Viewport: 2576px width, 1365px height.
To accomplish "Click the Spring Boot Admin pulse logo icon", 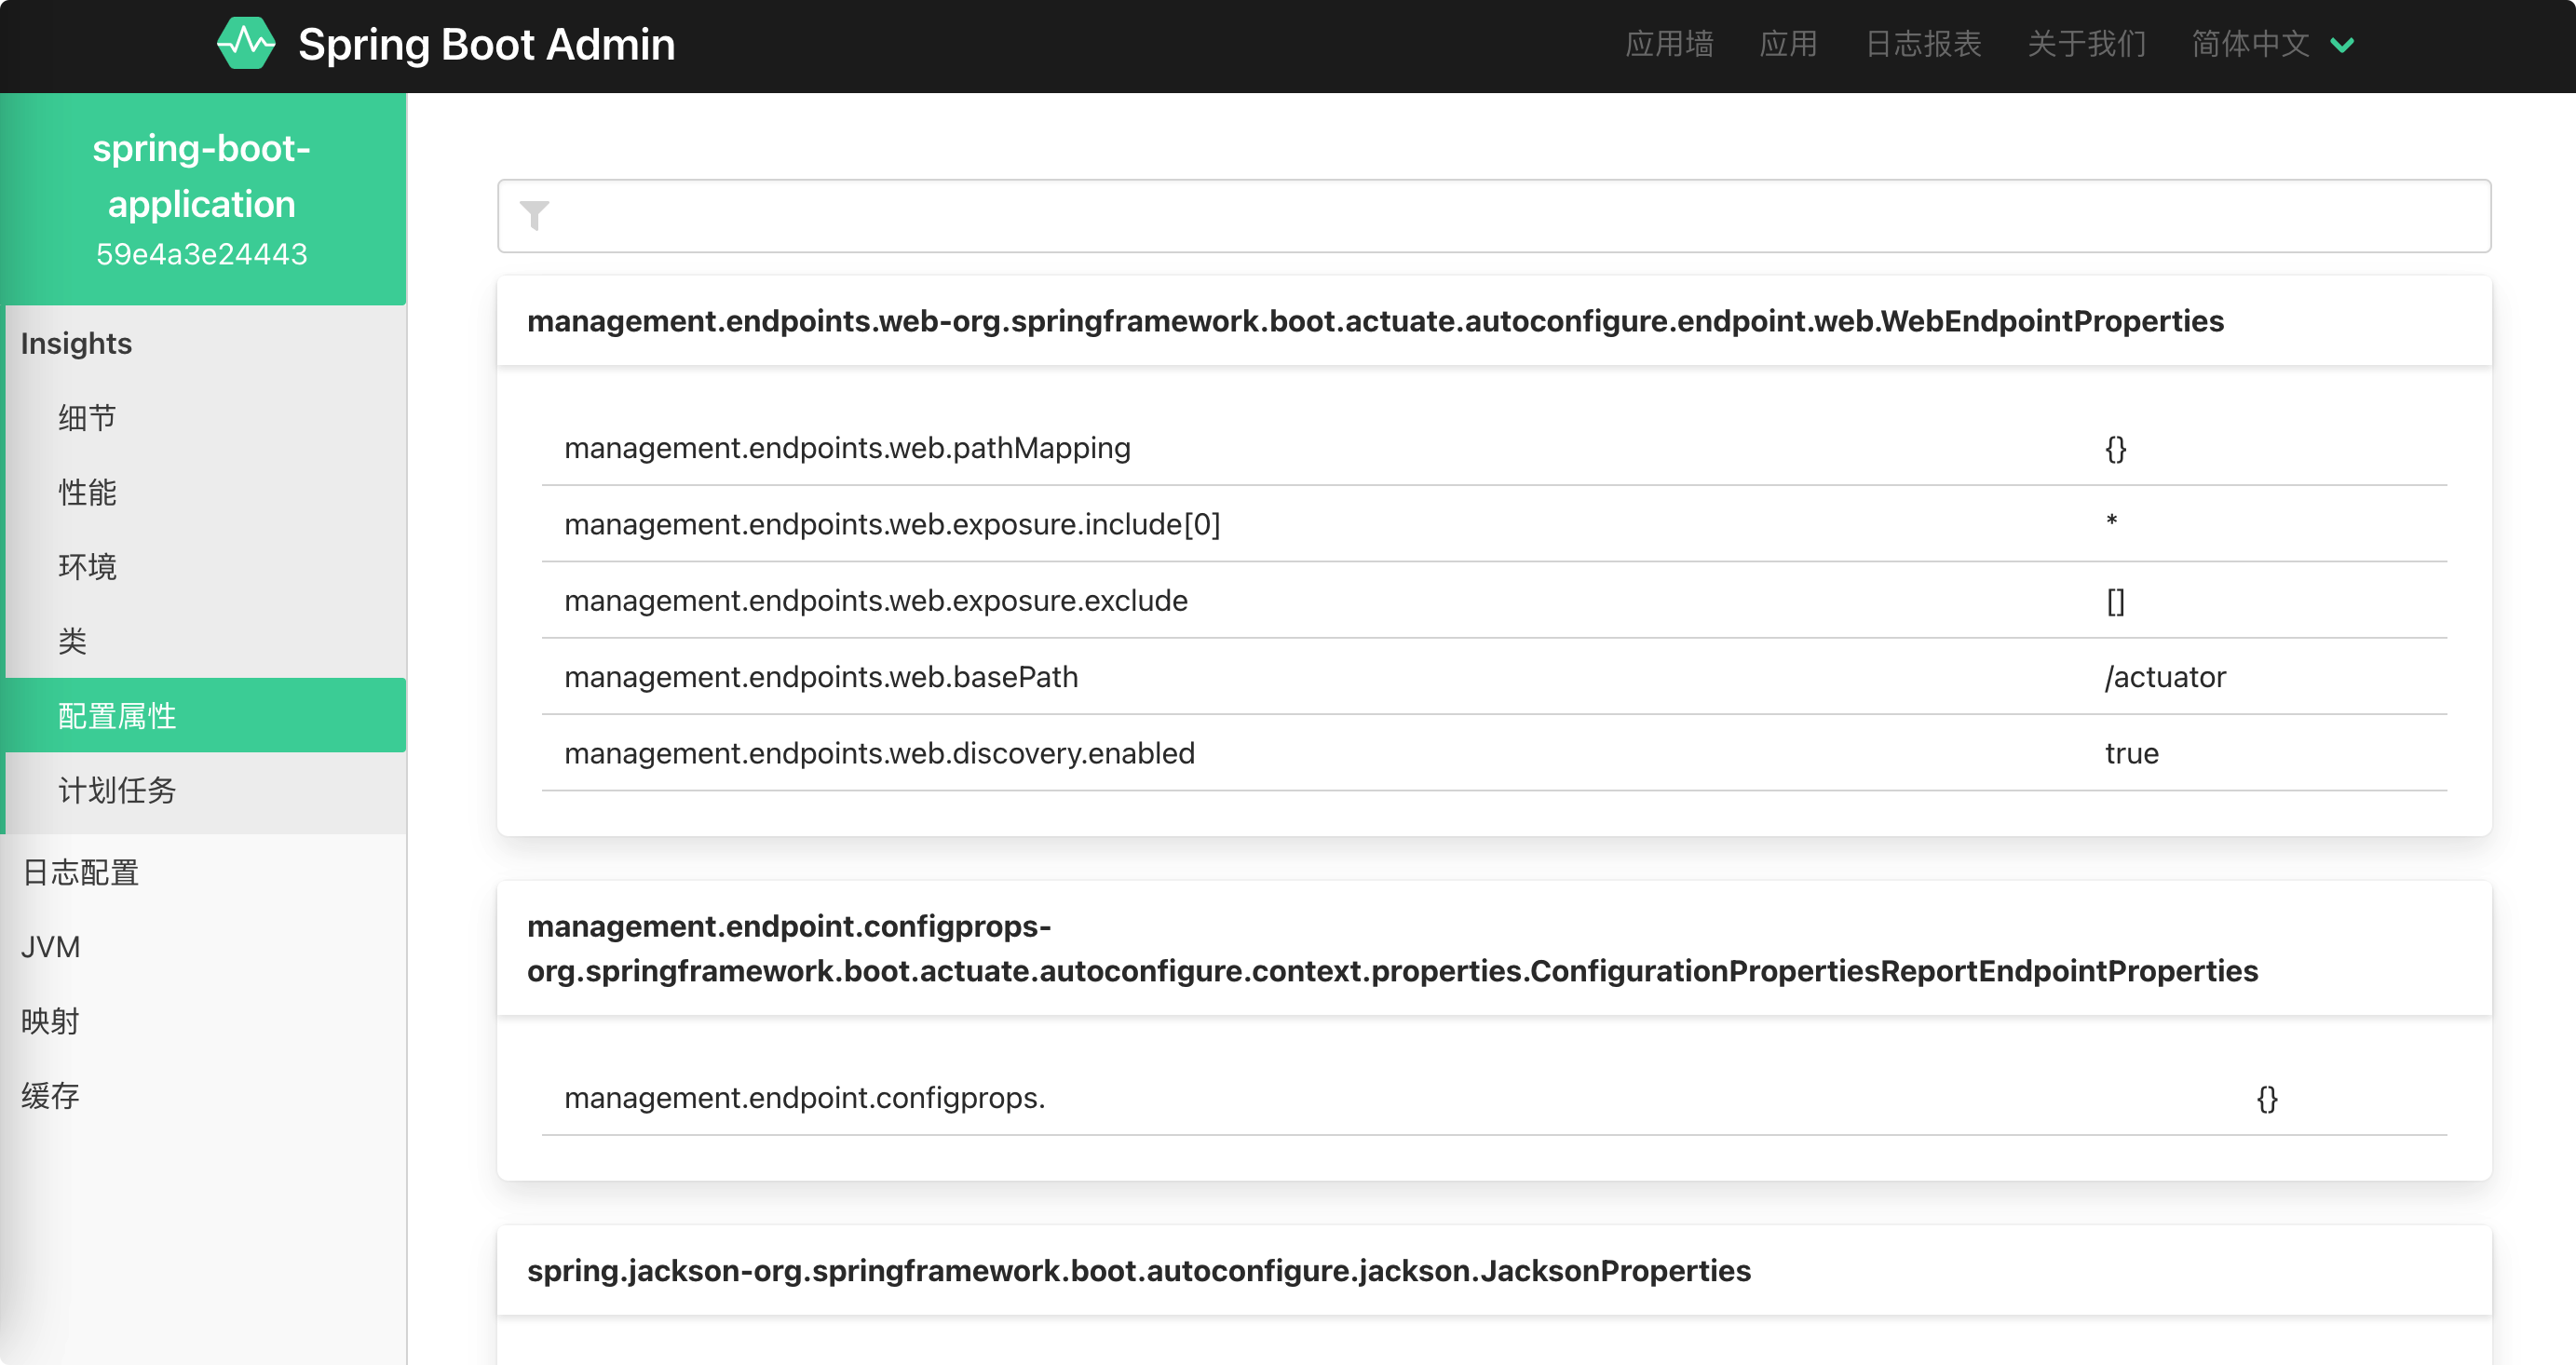I will [246, 44].
